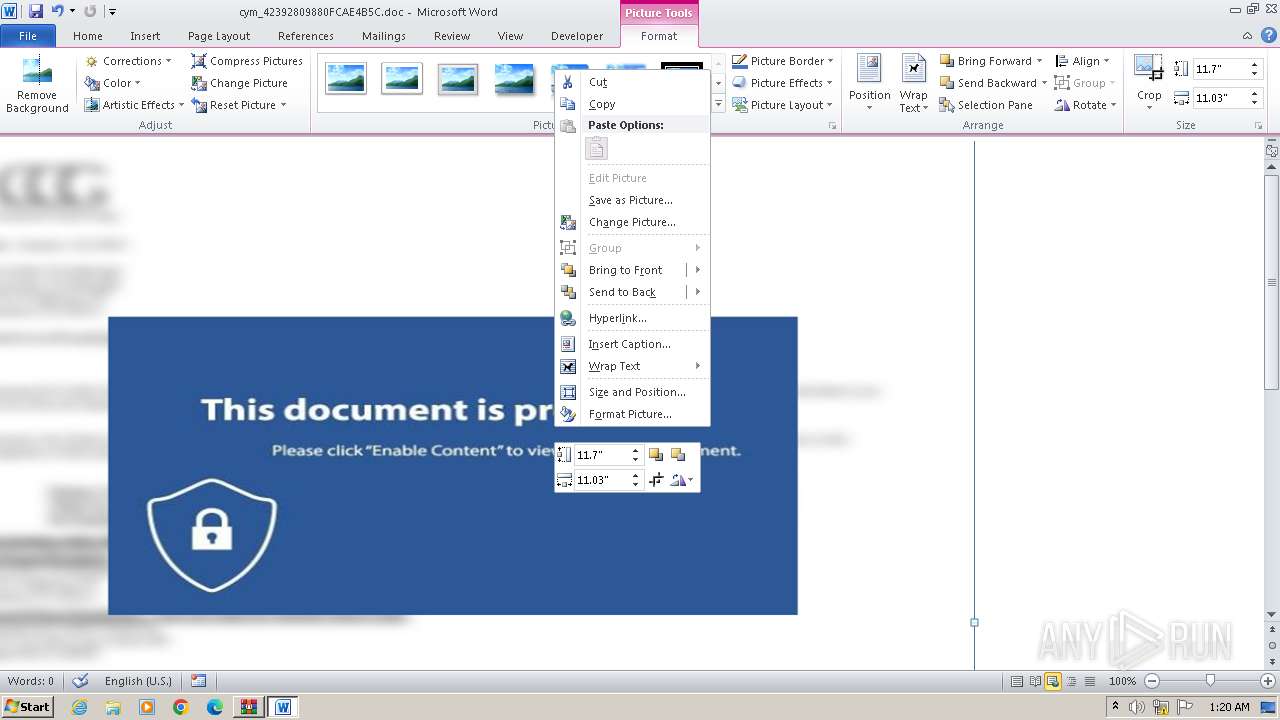Switch to the Mailings tab
This screenshot has width=1280, height=720.
(x=384, y=36)
